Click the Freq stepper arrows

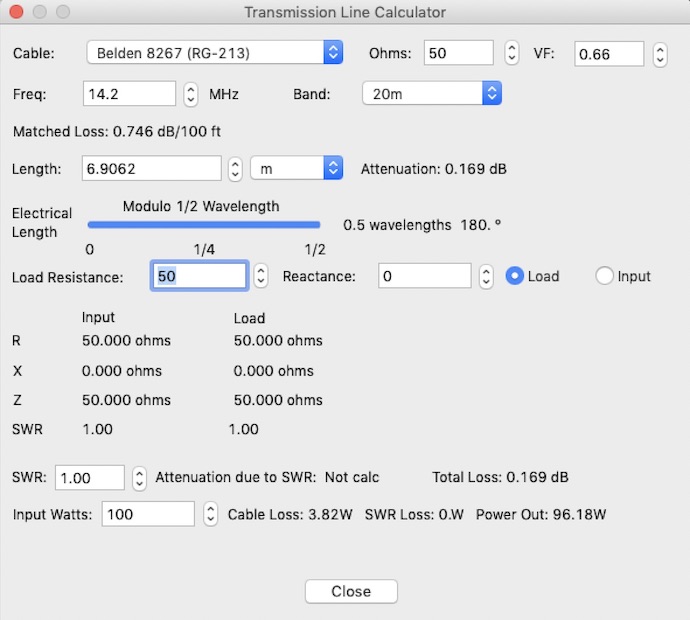point(191,95)
